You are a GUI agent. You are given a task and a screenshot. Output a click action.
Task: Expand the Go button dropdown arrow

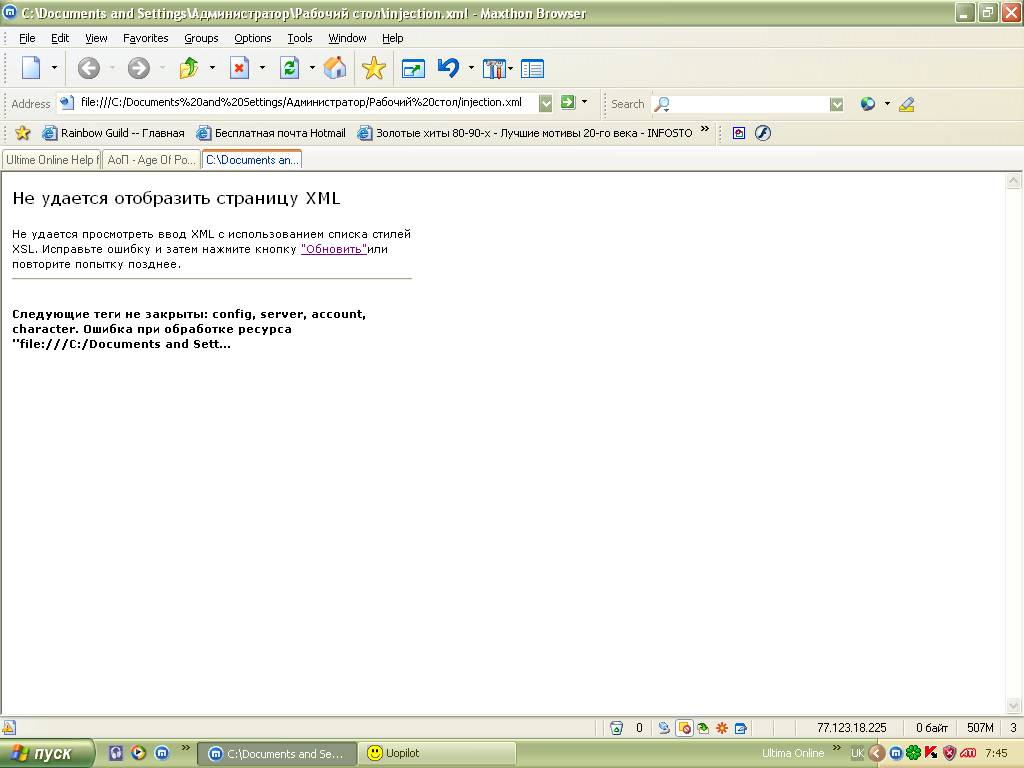tap(584, 103)
